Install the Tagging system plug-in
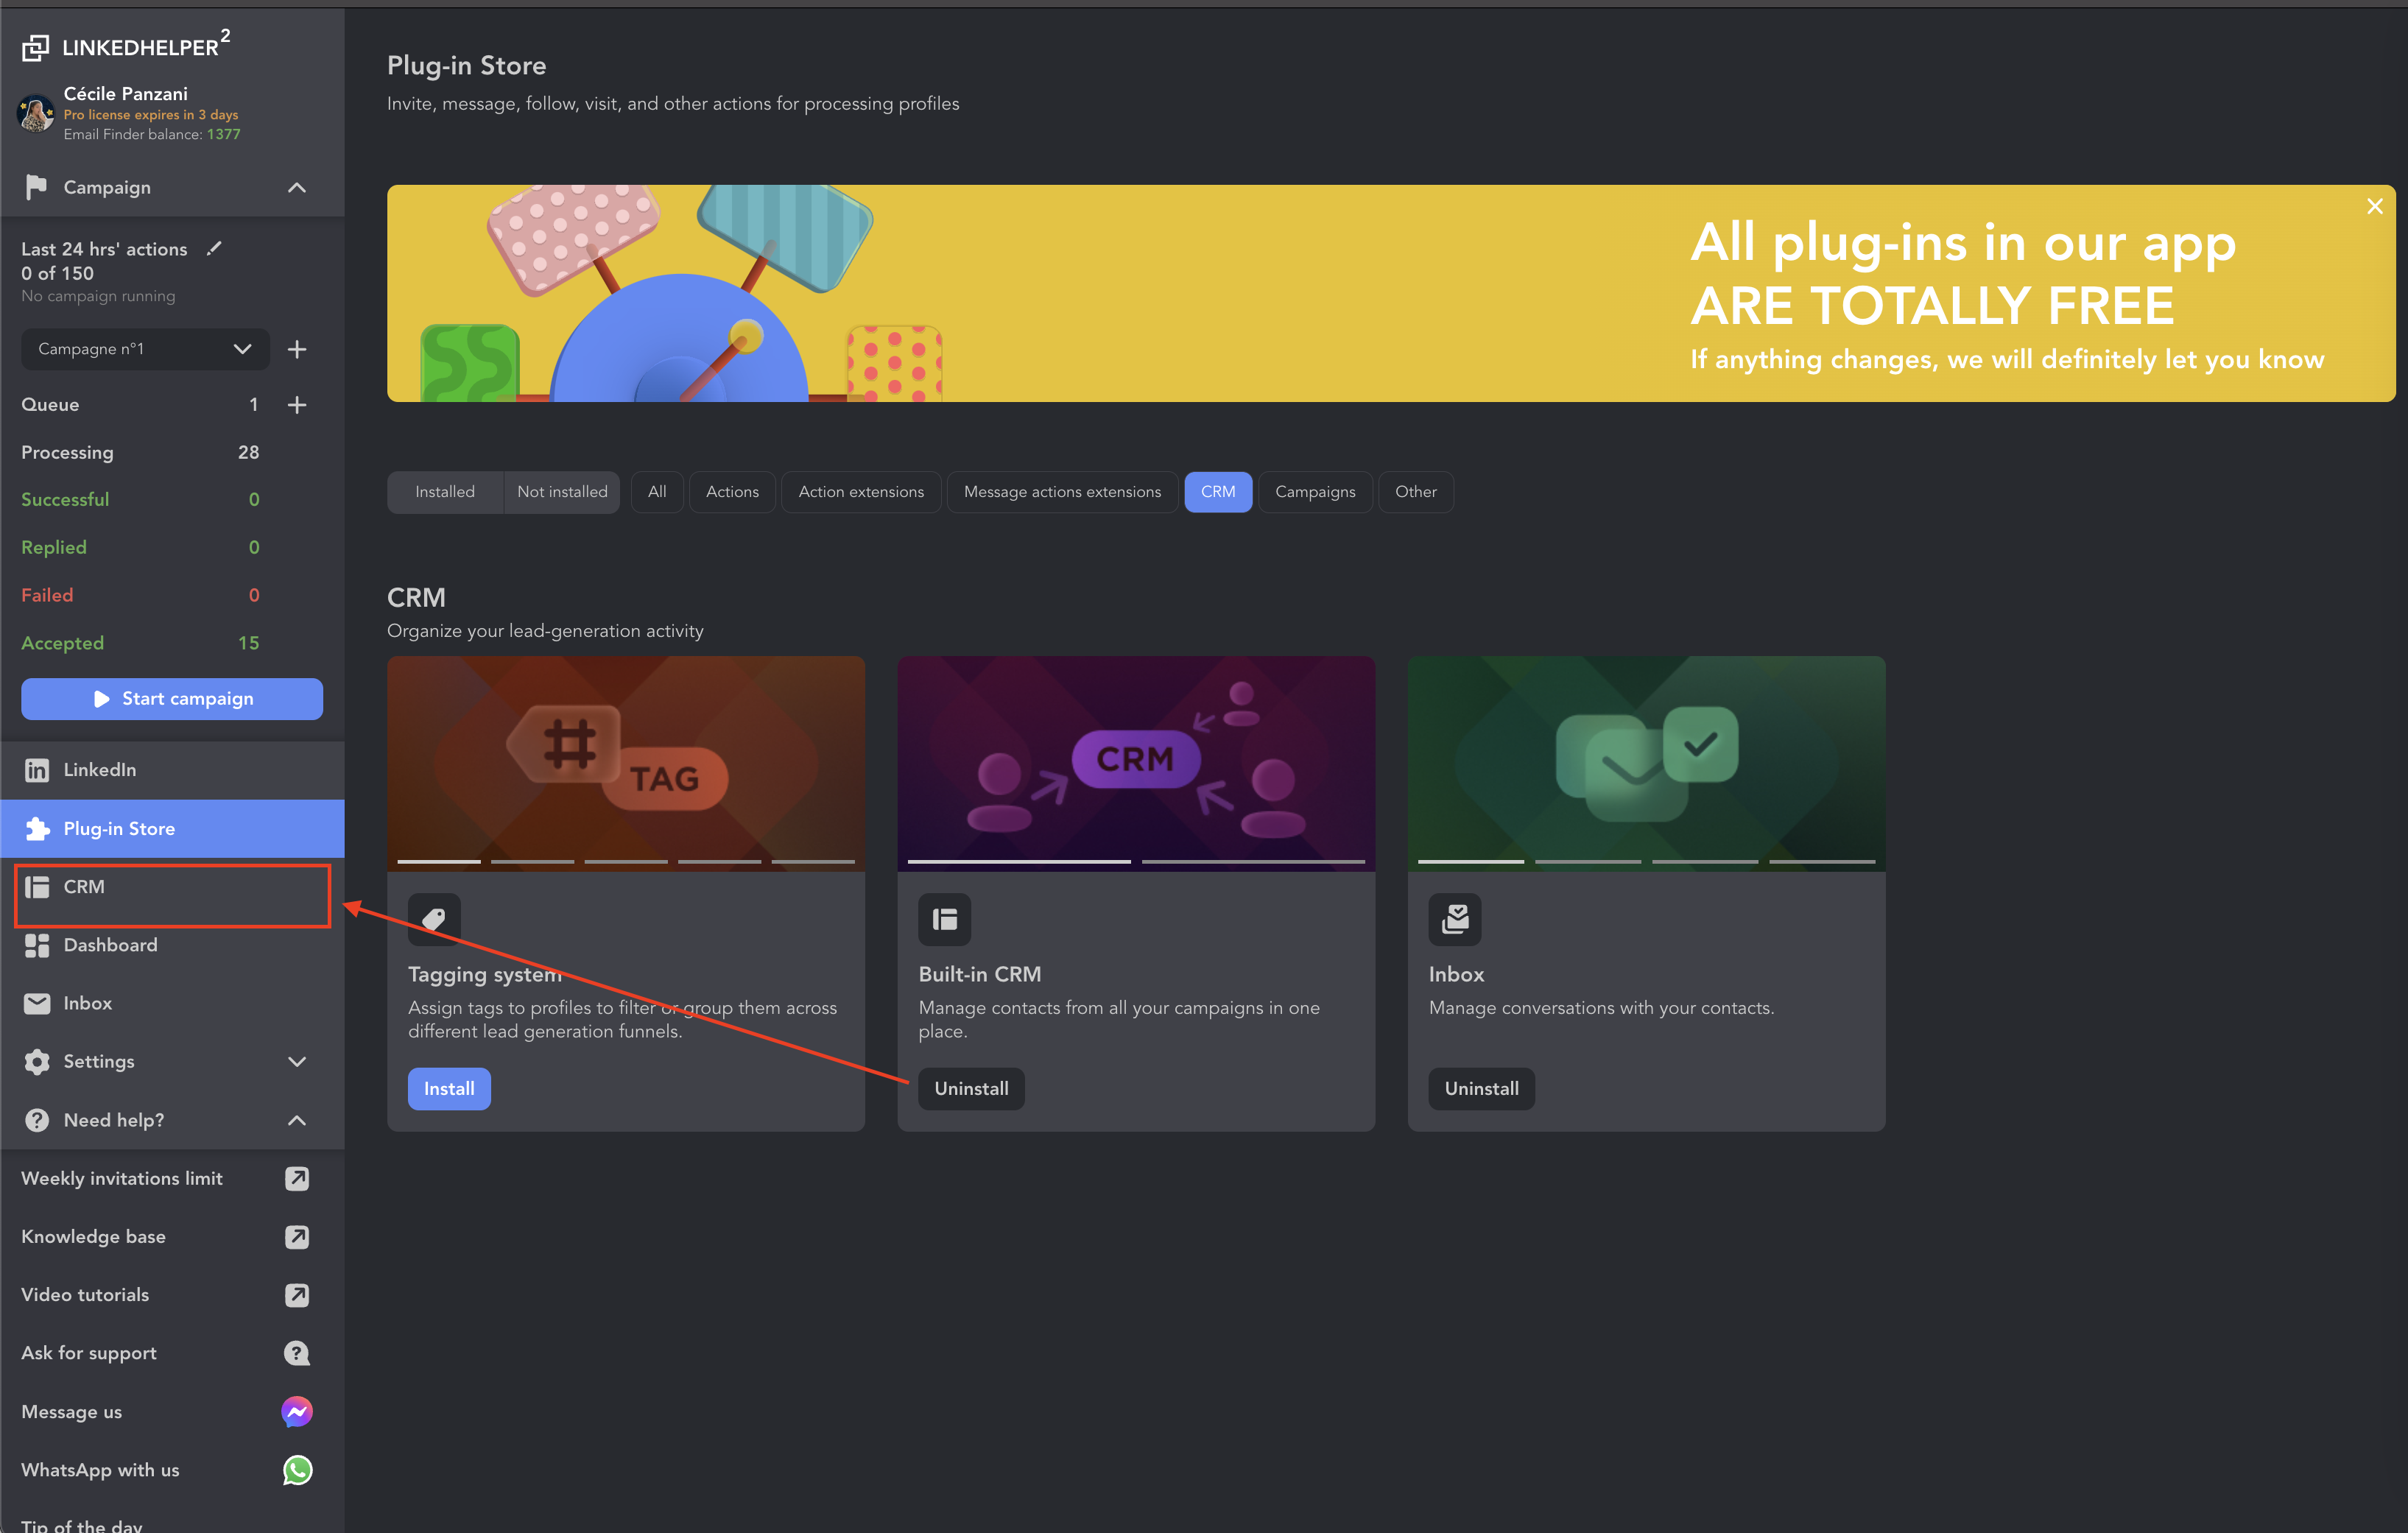Viewport: 2408px width, 1533px height. 449,1088
